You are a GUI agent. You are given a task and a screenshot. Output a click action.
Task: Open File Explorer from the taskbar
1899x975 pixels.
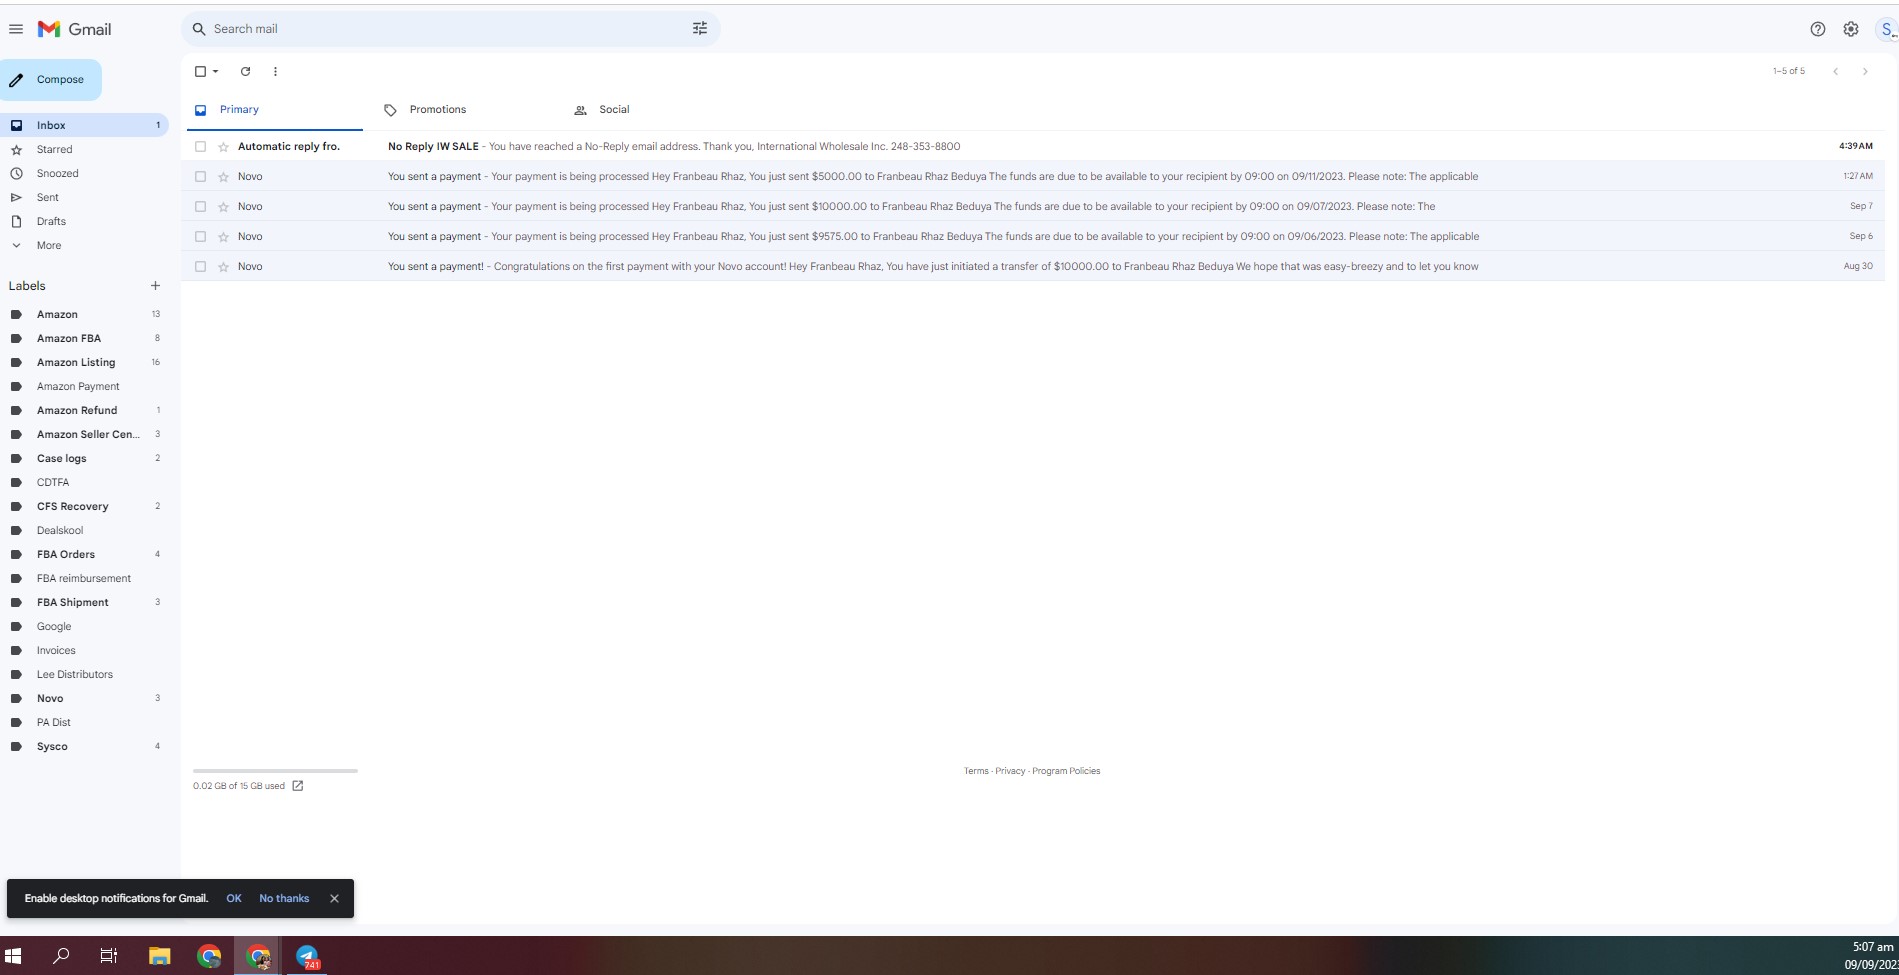click(159, 956)
